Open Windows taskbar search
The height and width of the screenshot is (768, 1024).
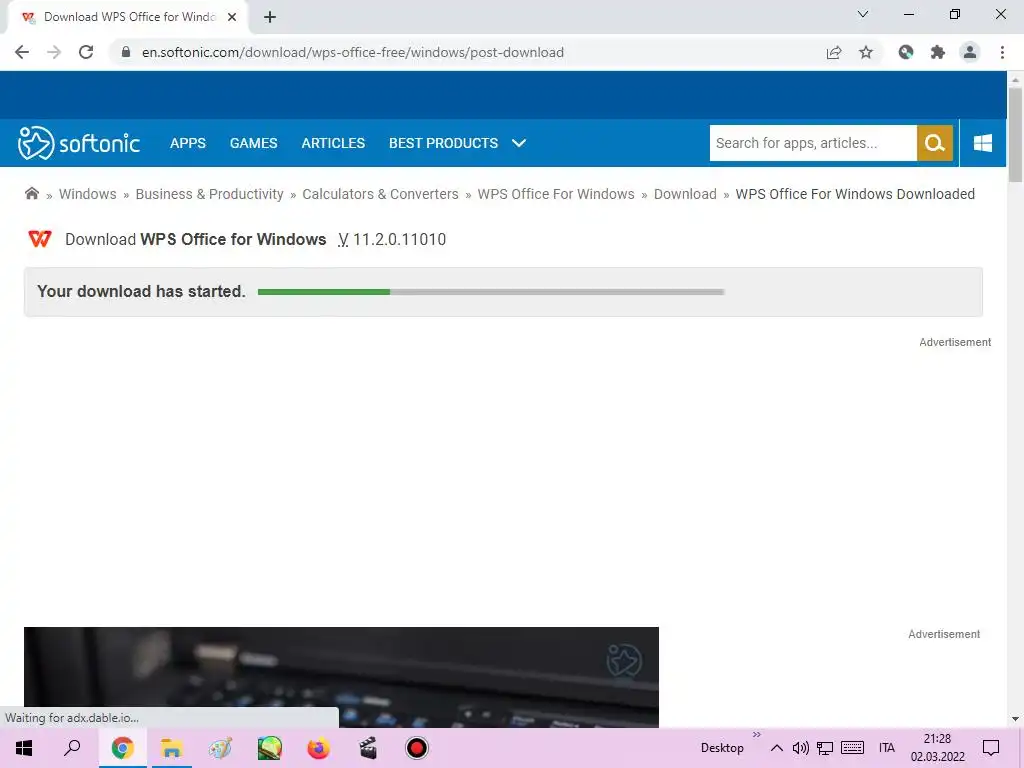point(72,748)
